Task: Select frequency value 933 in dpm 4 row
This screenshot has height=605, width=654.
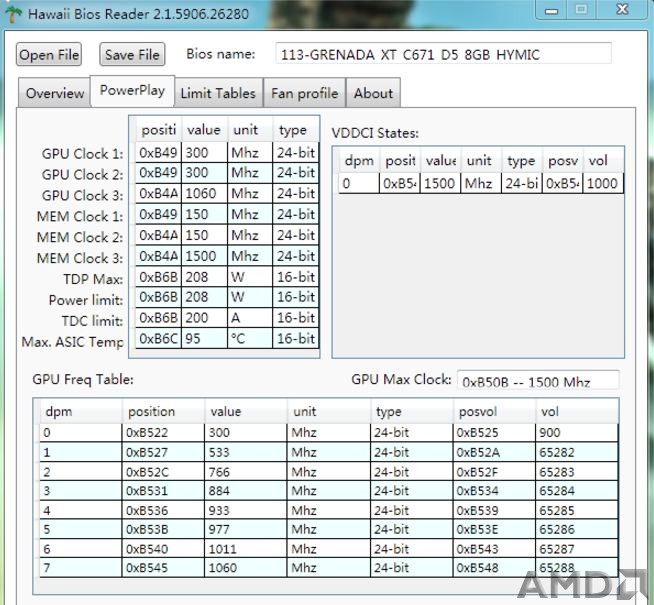Action: click(x=246, y=510)
